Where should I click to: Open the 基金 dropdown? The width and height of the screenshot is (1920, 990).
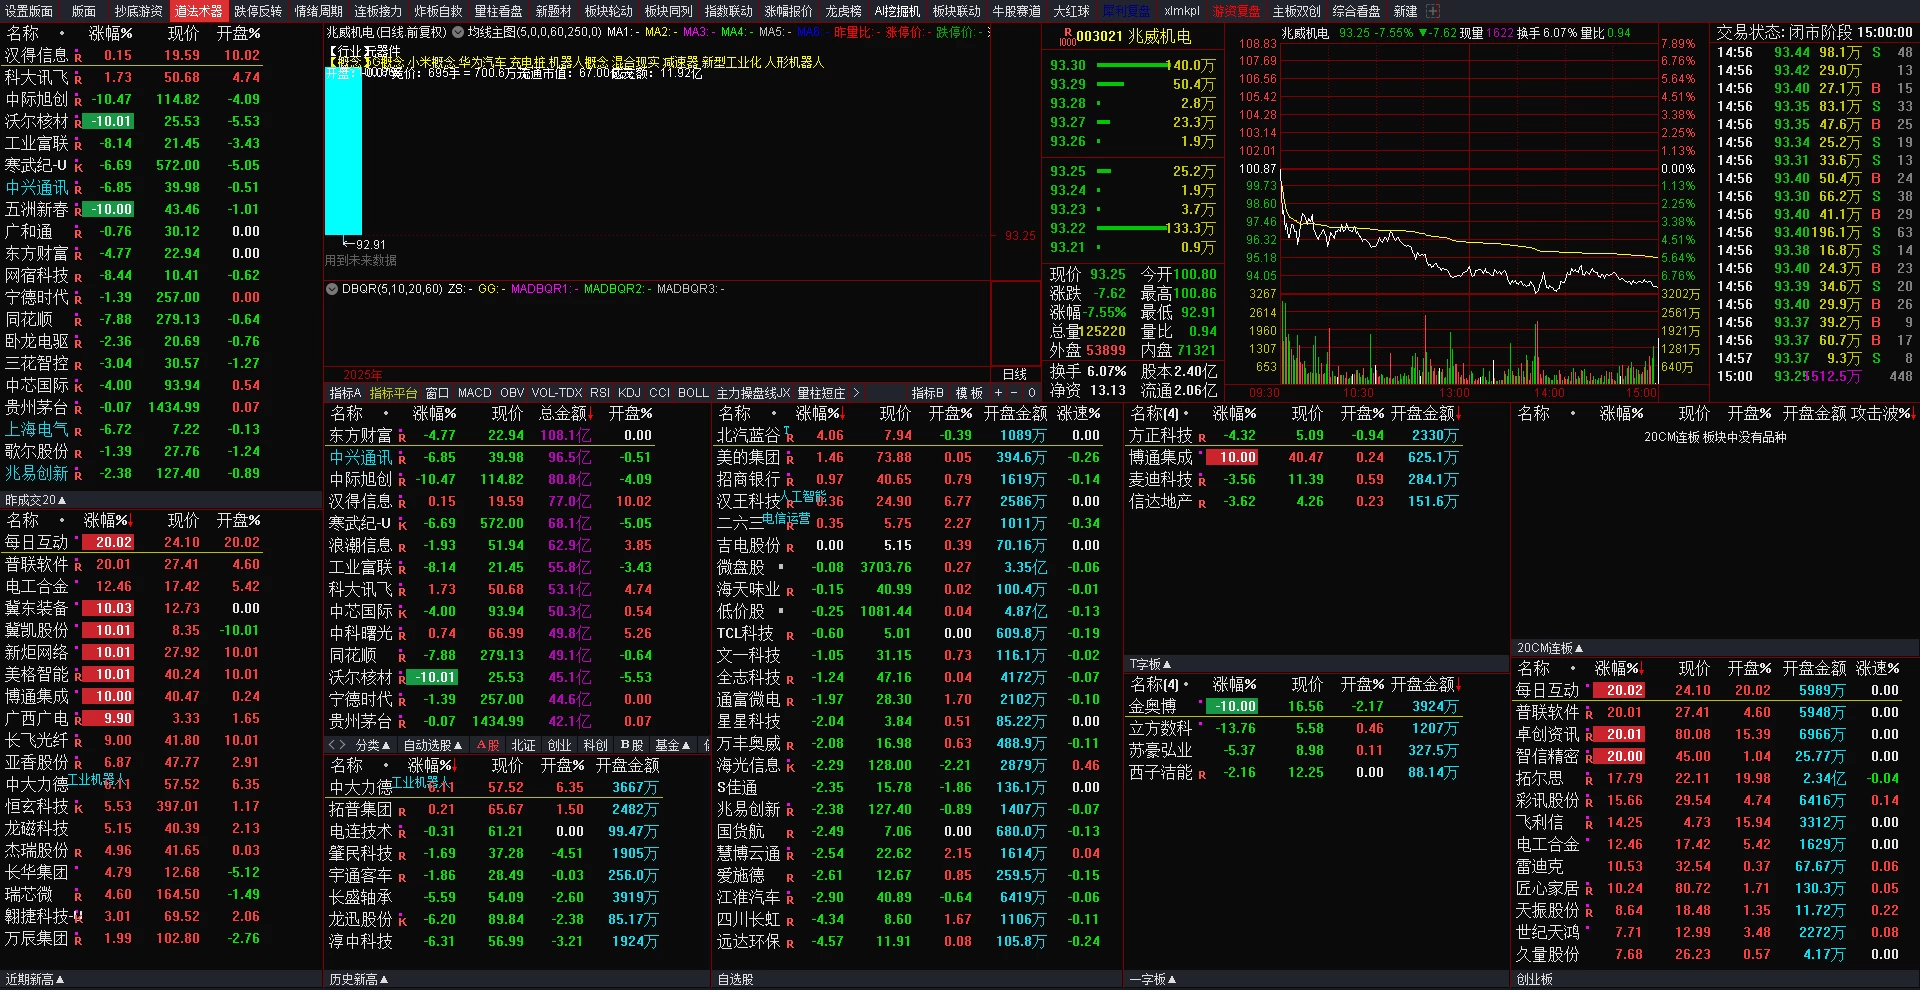coord(672,745)
